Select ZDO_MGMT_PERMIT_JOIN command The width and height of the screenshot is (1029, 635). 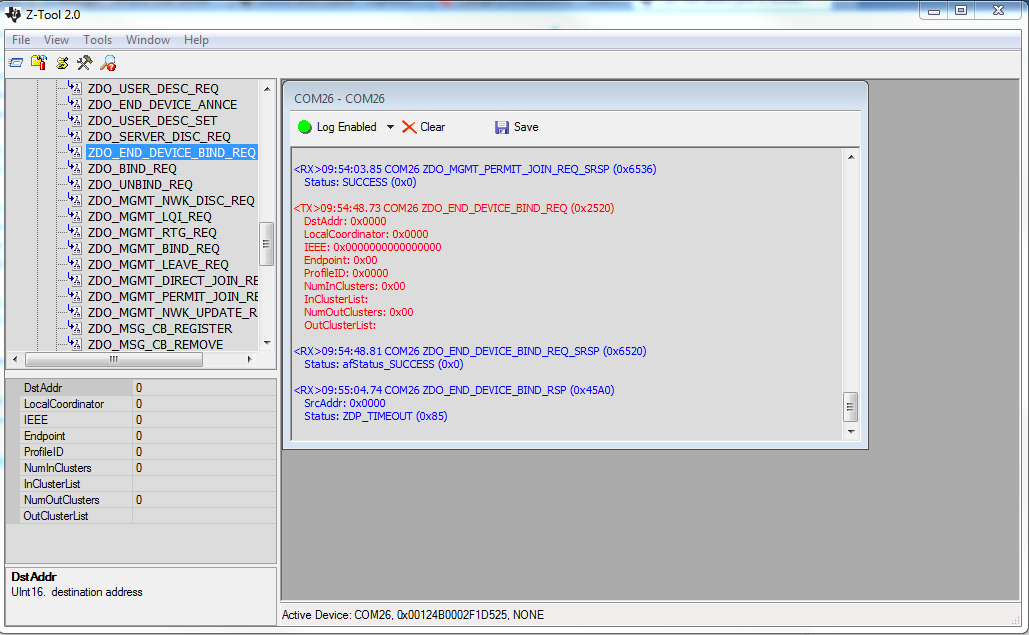pos(173,297)
